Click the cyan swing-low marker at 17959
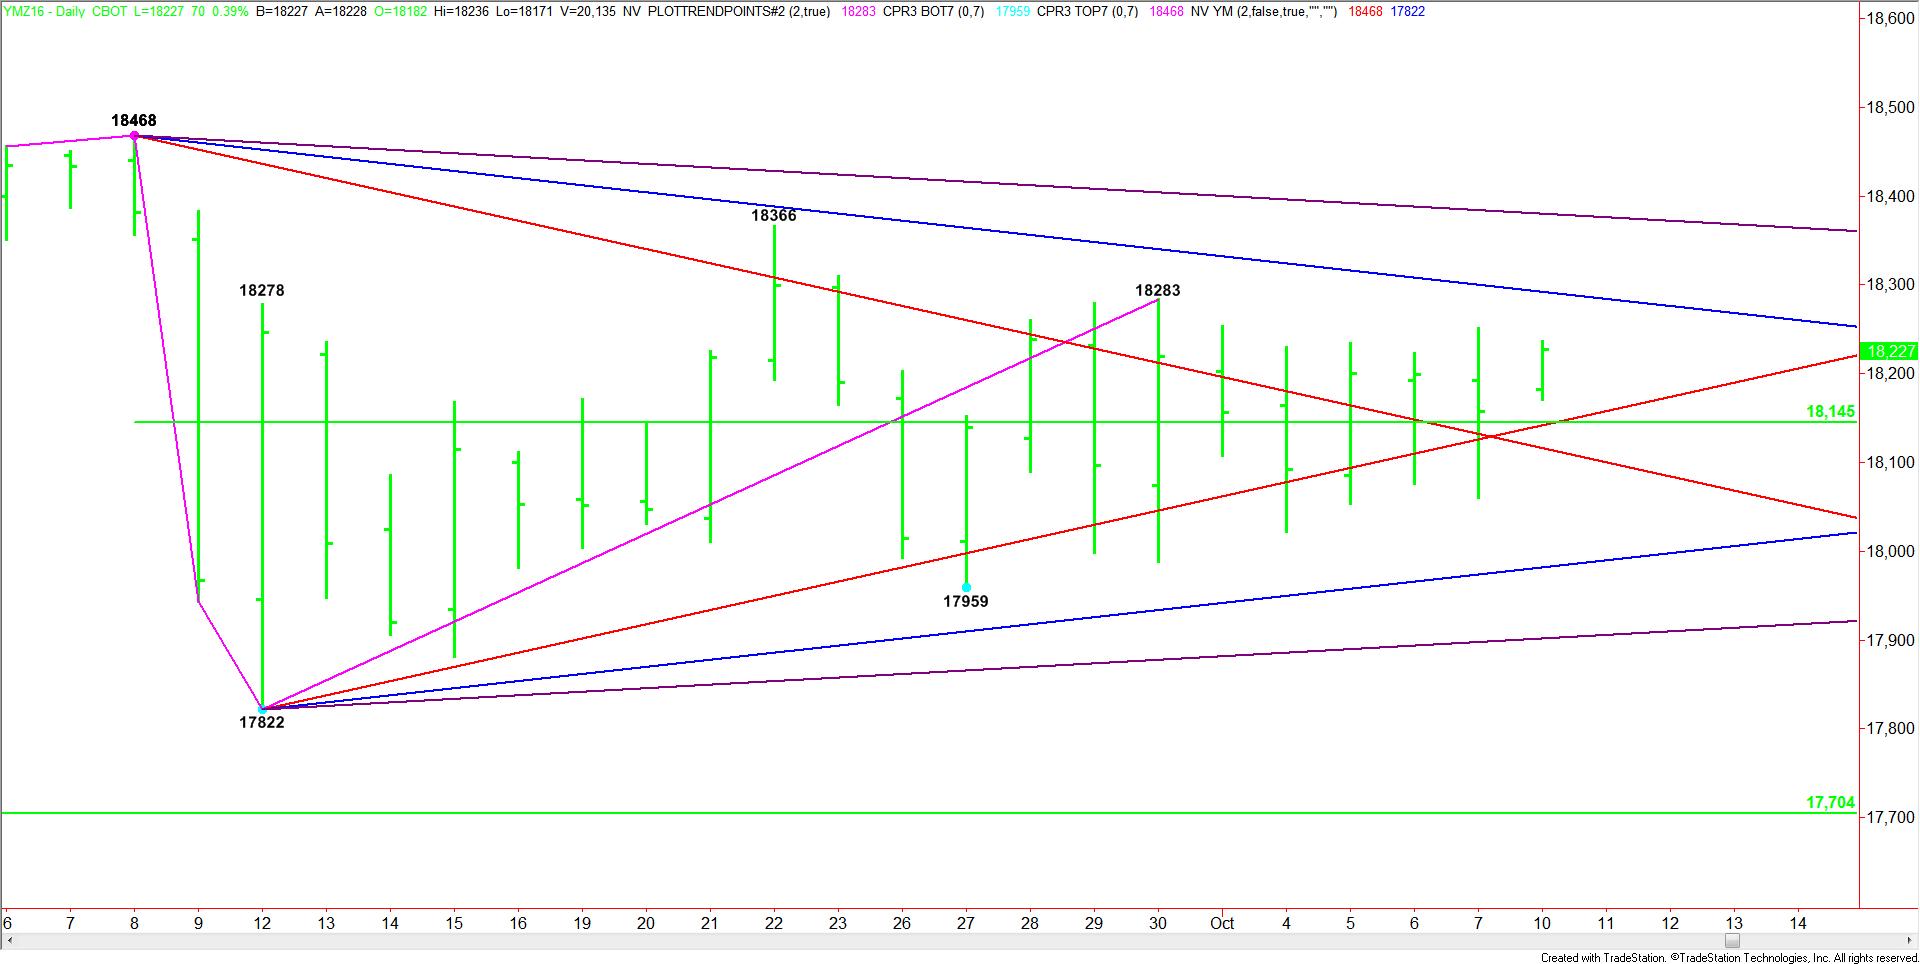 point(966,587)
